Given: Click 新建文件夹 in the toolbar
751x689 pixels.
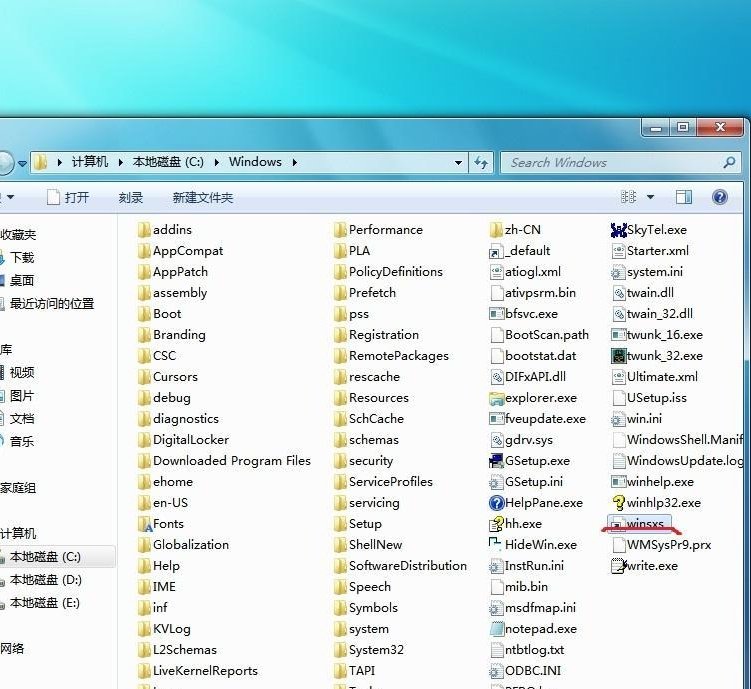Looking at the screenshot, I should click(203, 197).
